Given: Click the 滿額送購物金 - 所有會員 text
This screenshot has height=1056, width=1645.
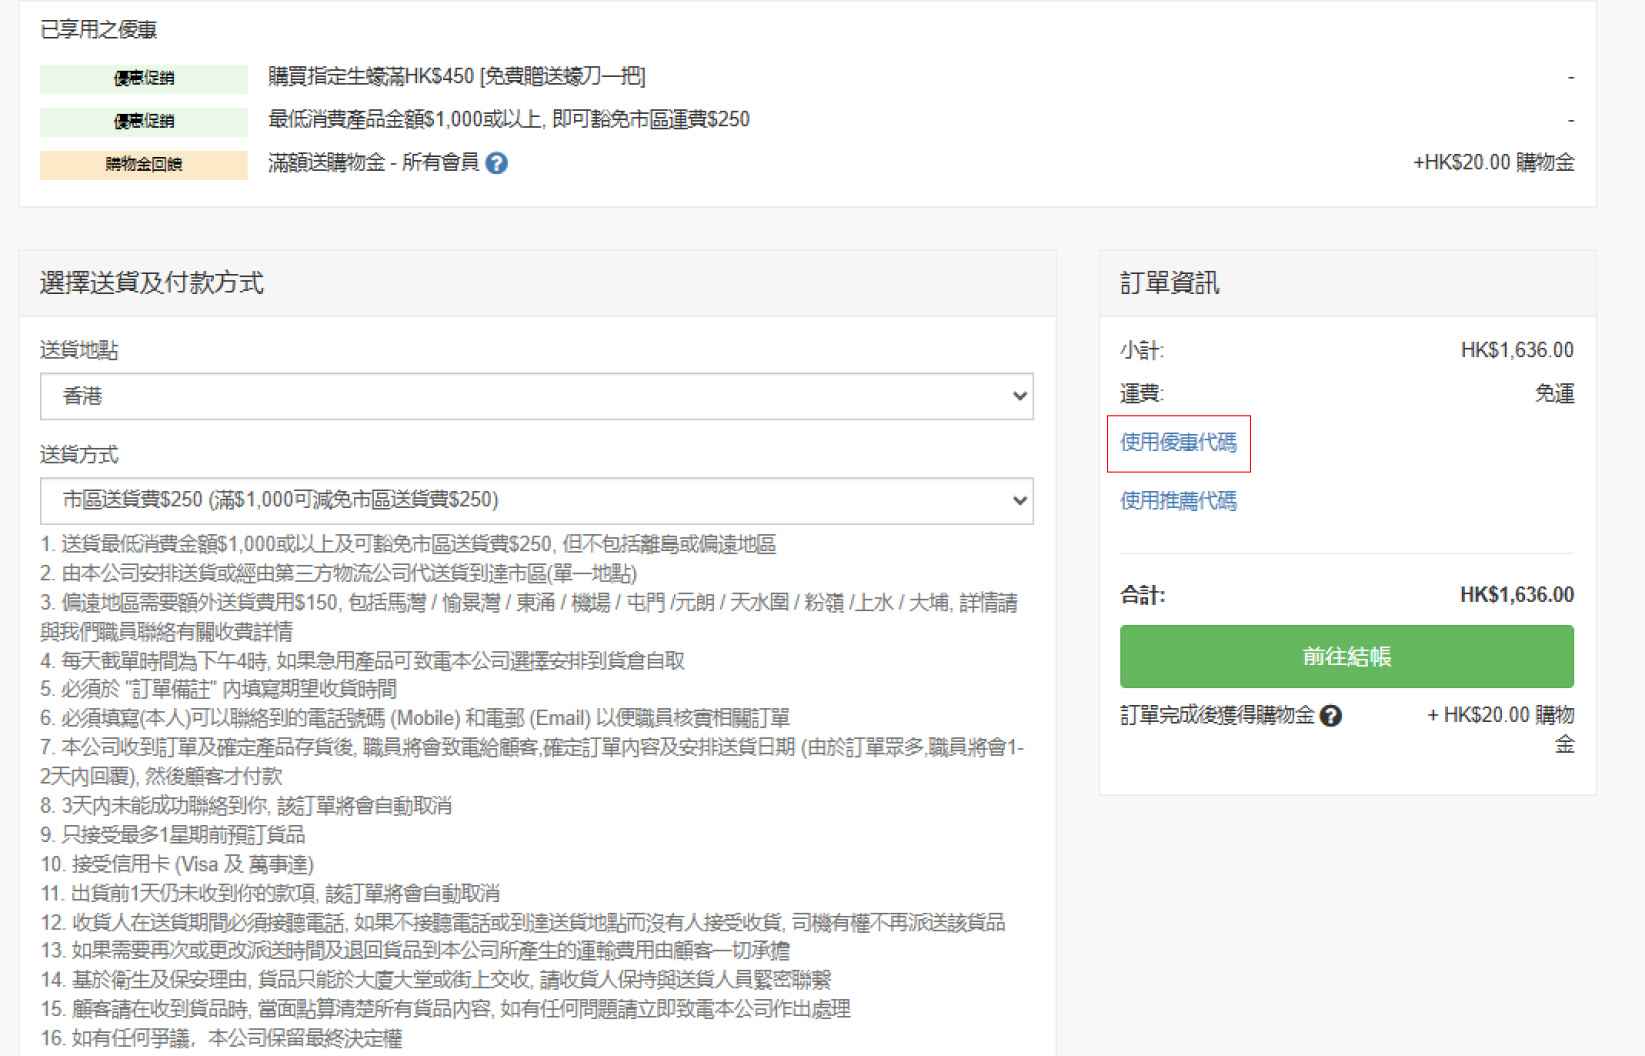Looking at the screenshot, I should click(x=373, y=163).
